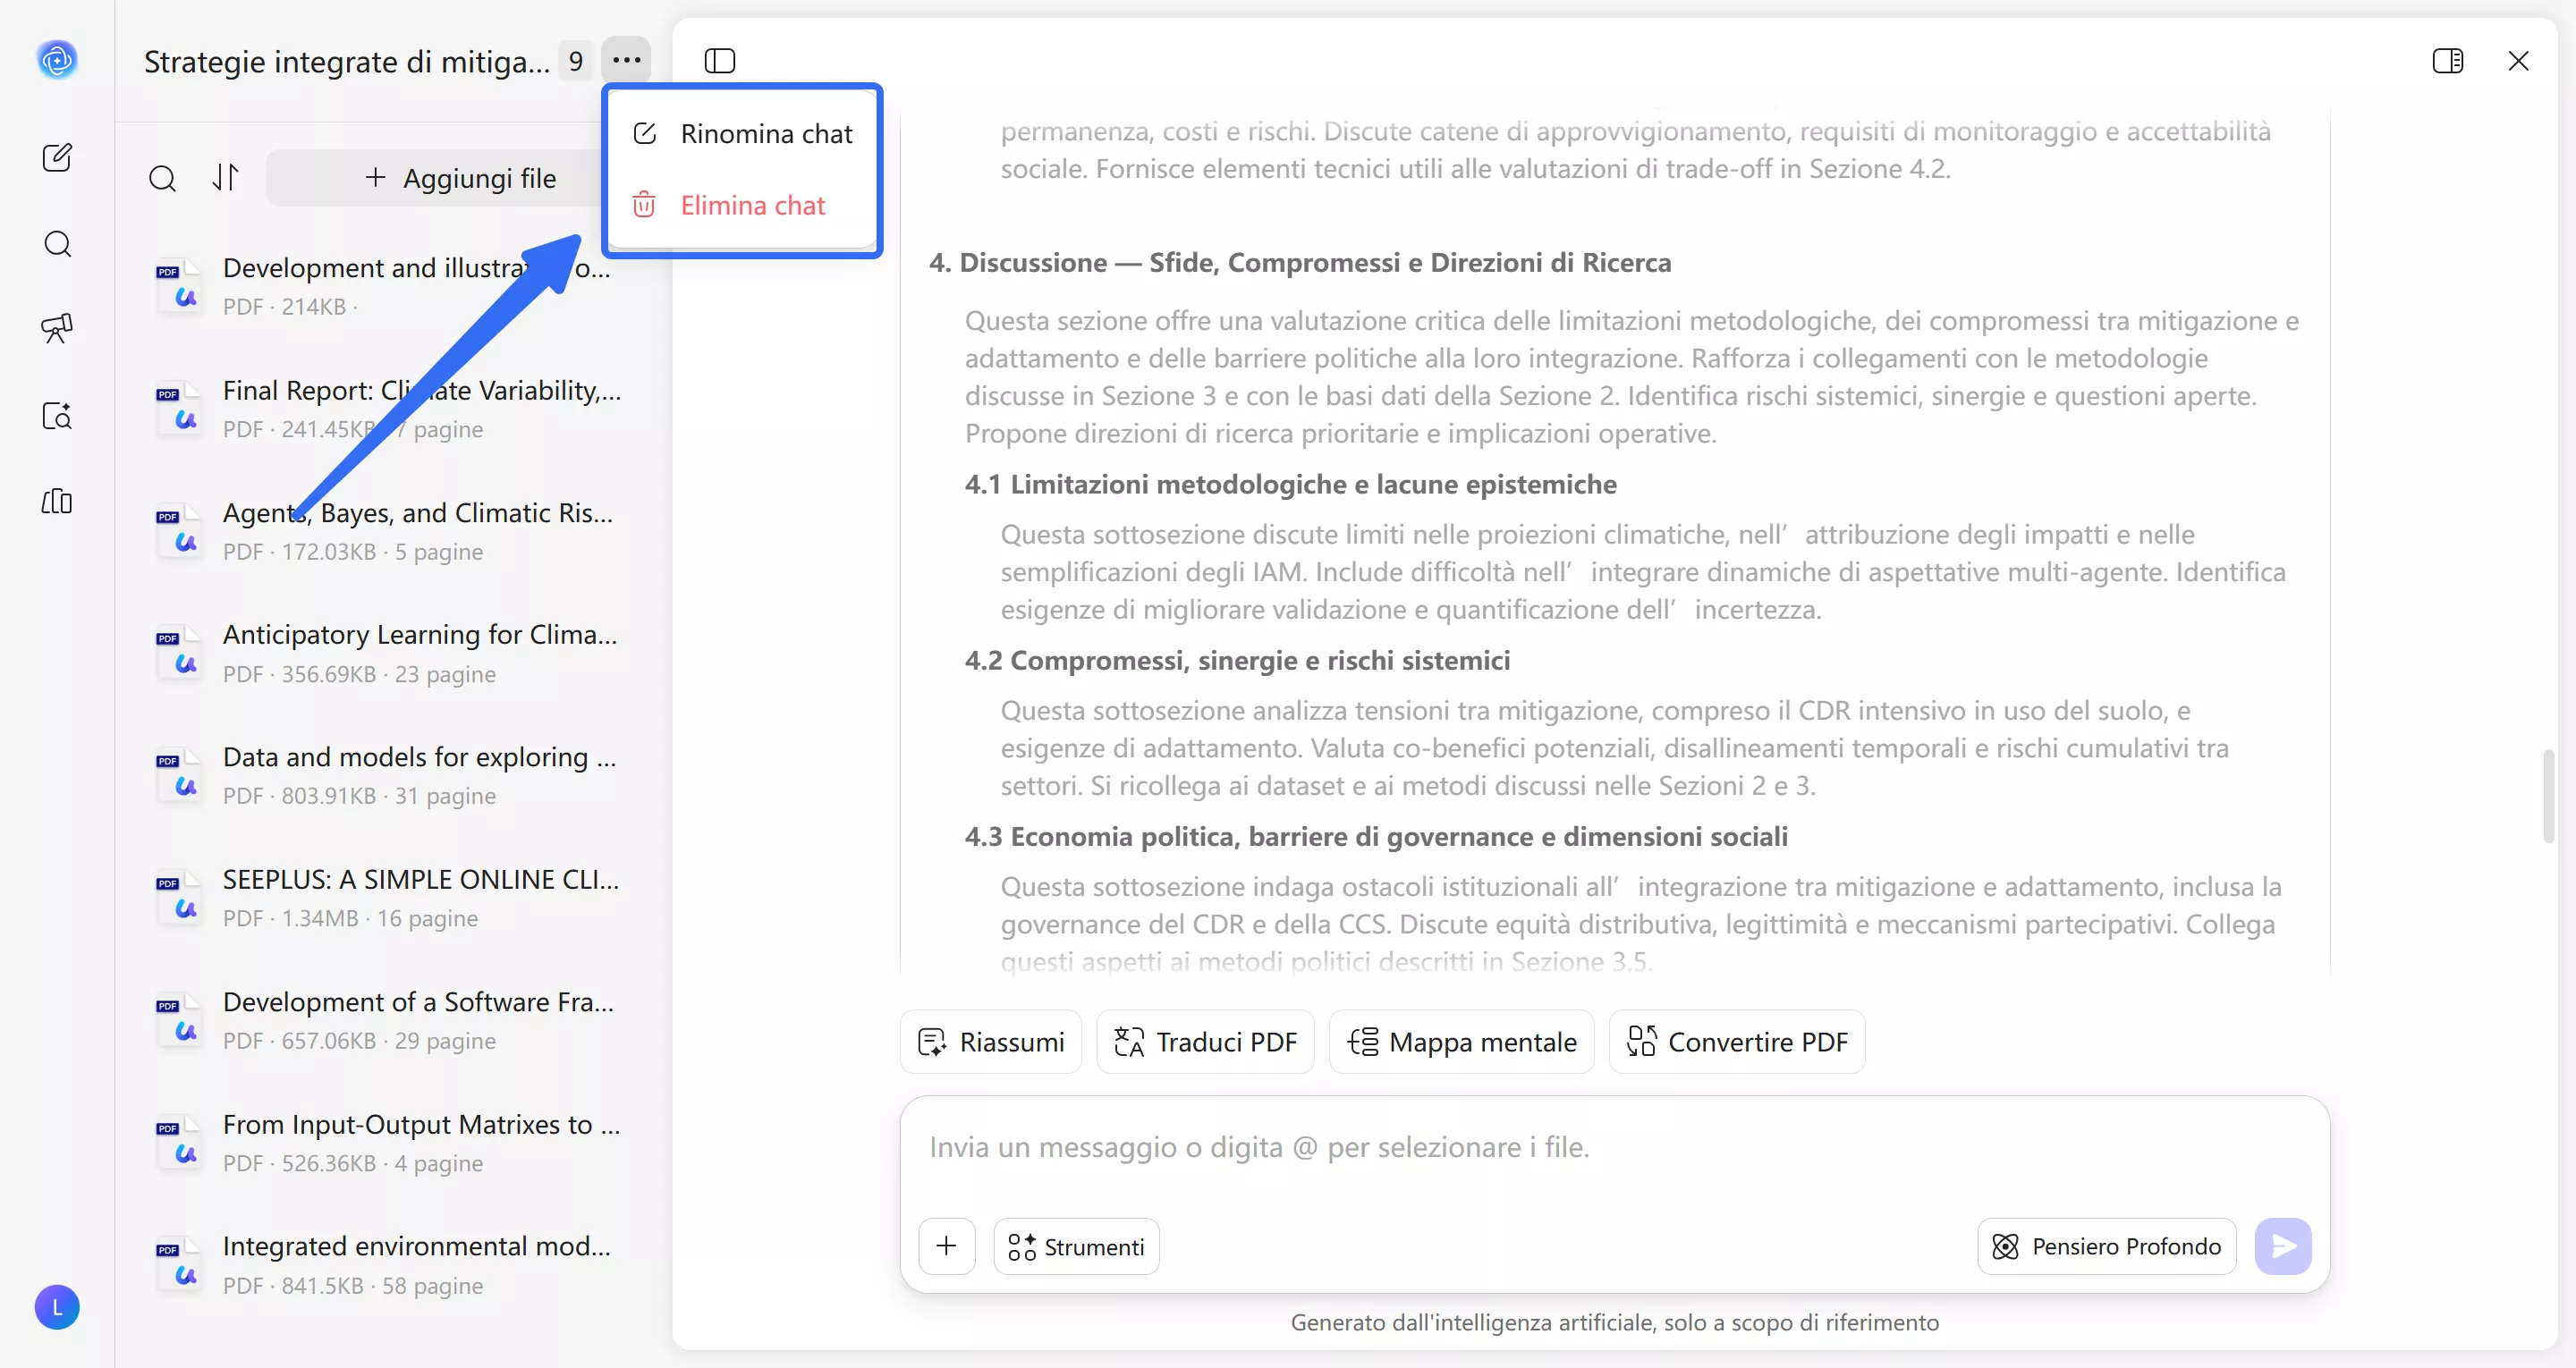
Task: Choose Elimina chat in the menu
Action: [x=742, y=206]
